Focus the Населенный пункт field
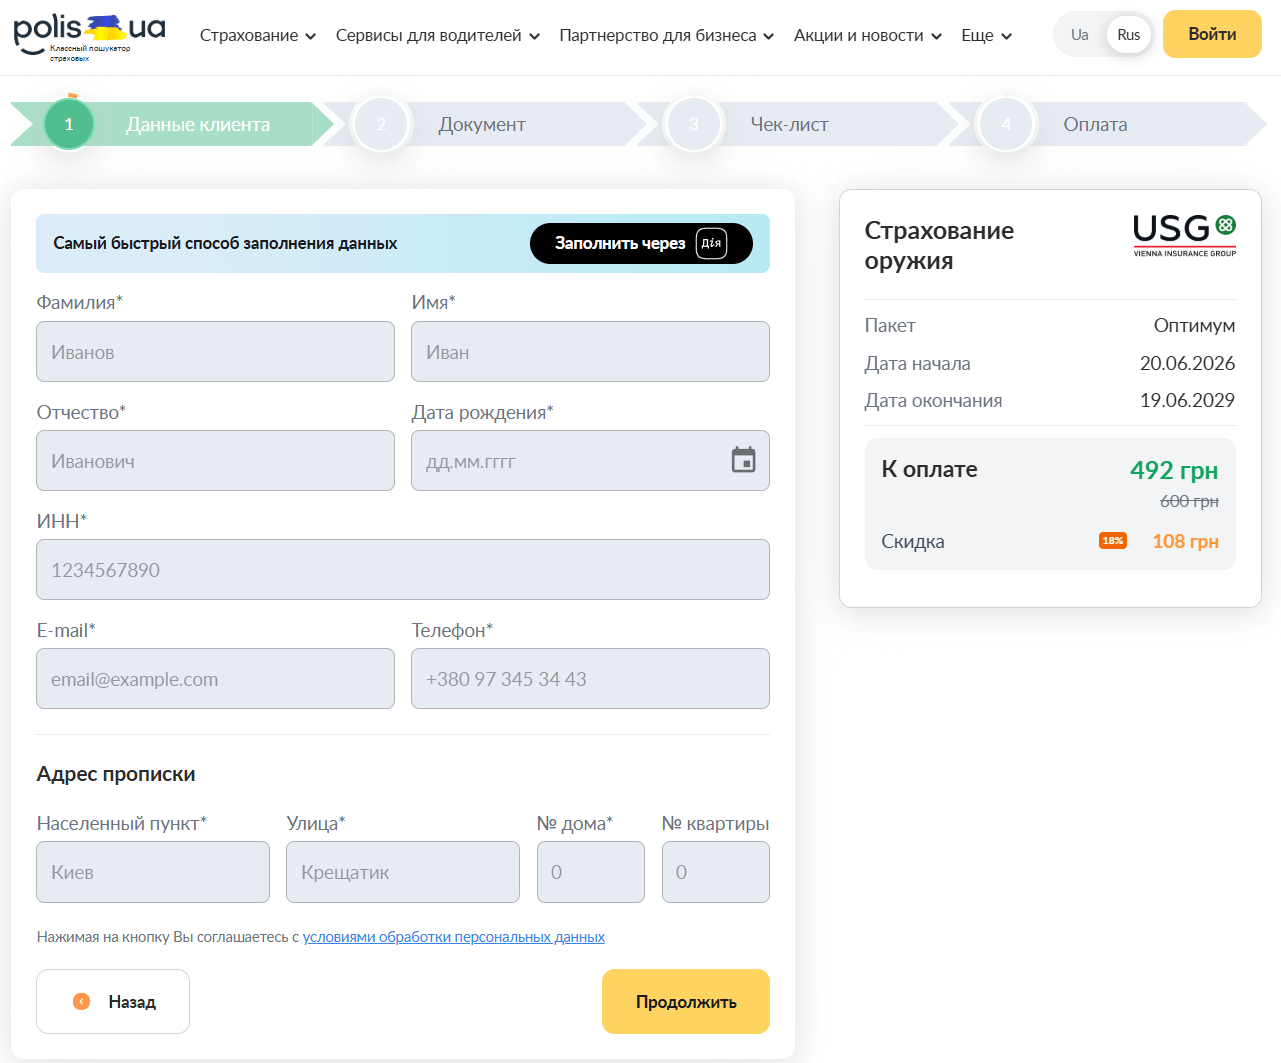The width and height of the screenshot is (1281, 1063). click(x=153, y=872)
